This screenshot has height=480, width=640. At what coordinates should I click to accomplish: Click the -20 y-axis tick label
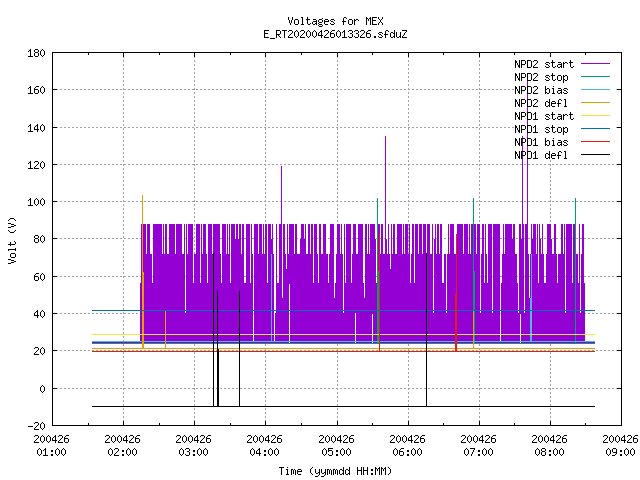(36, 426)
